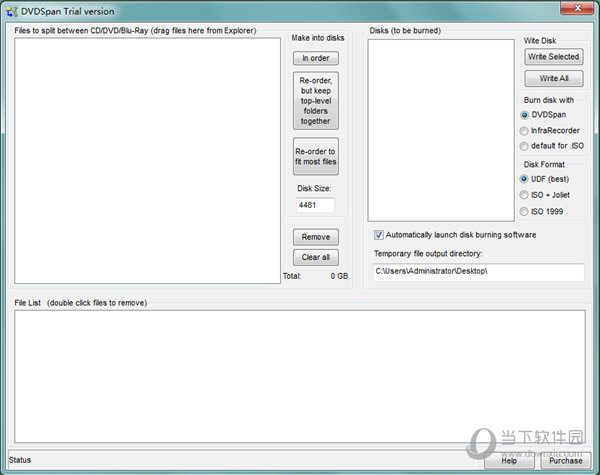Click the Remove button

pyautogui.click(x=316, y=237)
